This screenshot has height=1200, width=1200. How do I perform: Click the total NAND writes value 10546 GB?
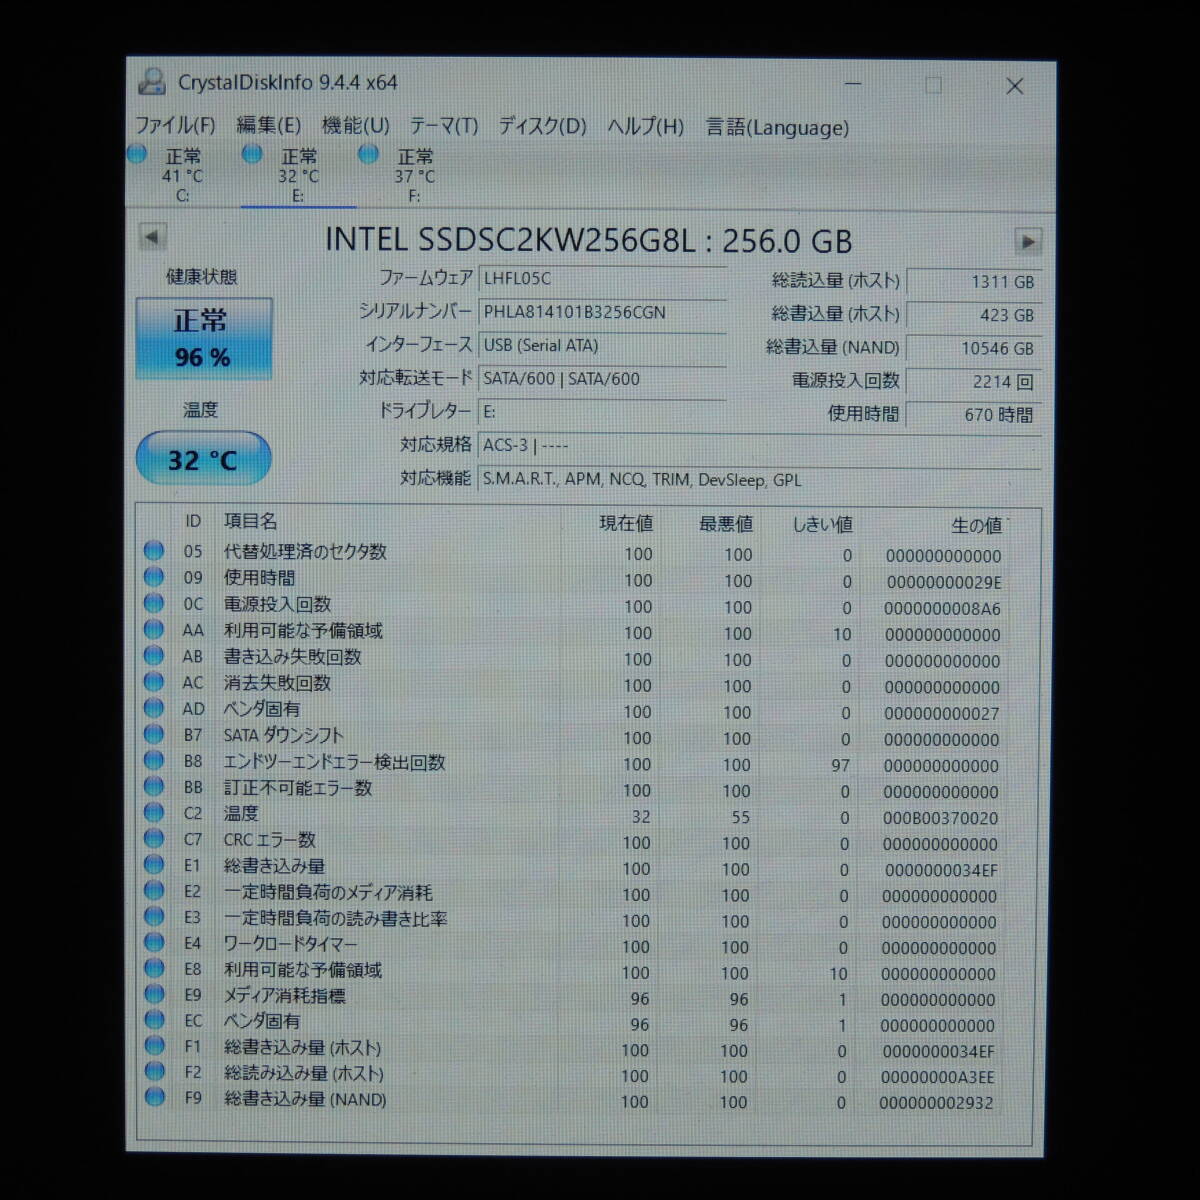coord(973,349)
